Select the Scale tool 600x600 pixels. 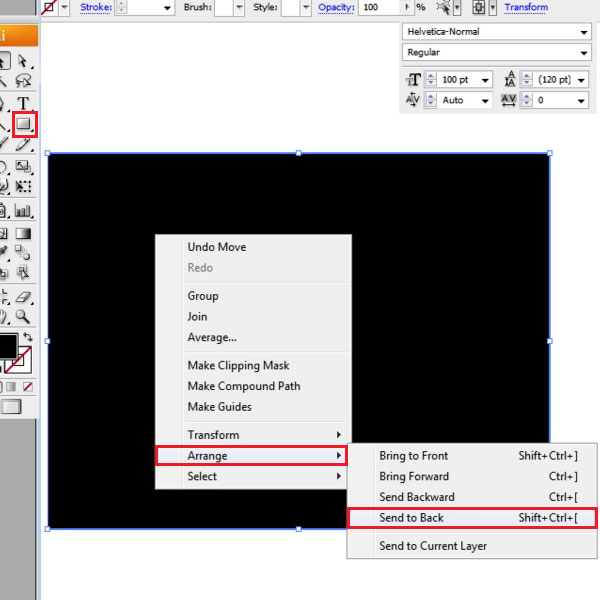(23, 166)
